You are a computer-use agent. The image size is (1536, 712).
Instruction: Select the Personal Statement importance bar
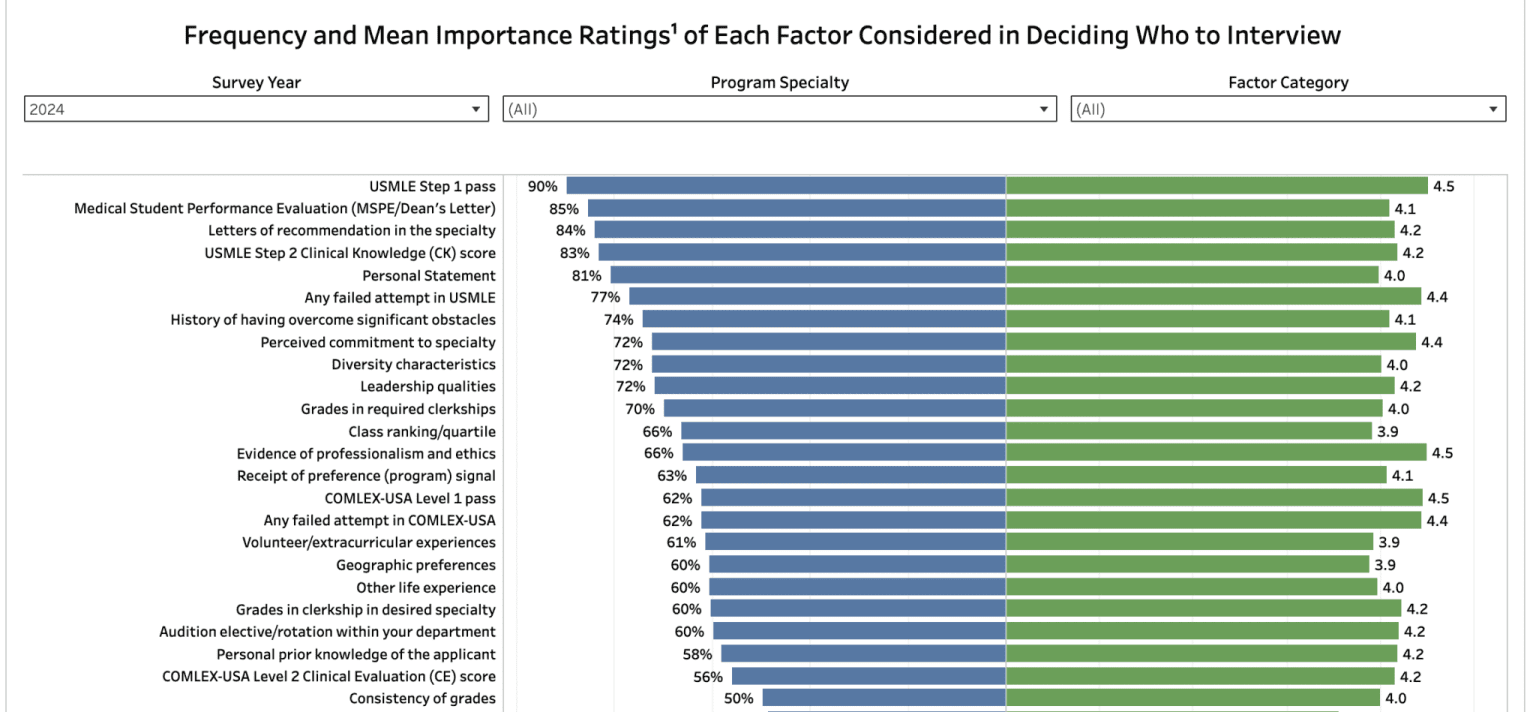click(x=1190, y=275)
